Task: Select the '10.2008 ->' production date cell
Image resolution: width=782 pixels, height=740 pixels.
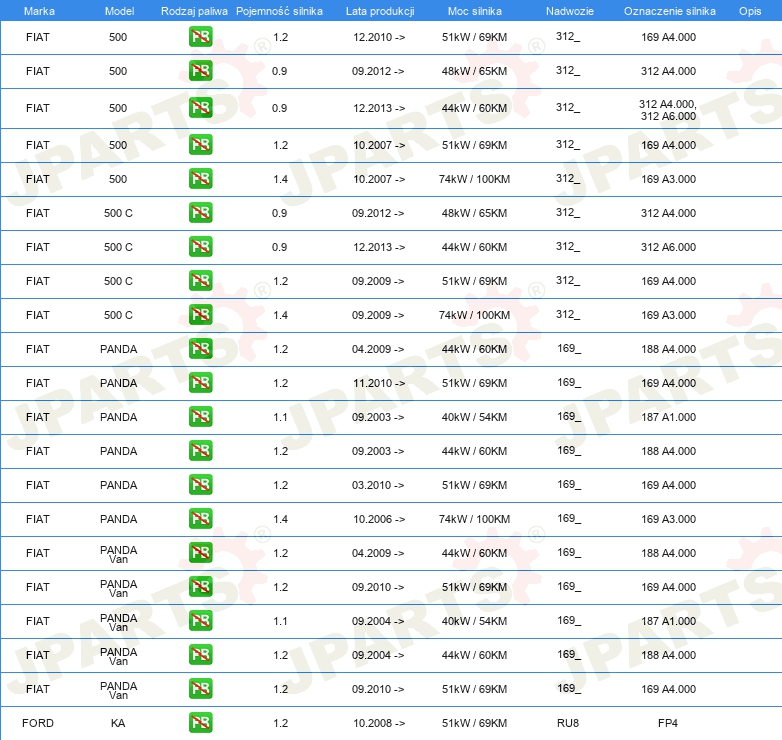Action: pyautogui.click(x=379, y=723)
